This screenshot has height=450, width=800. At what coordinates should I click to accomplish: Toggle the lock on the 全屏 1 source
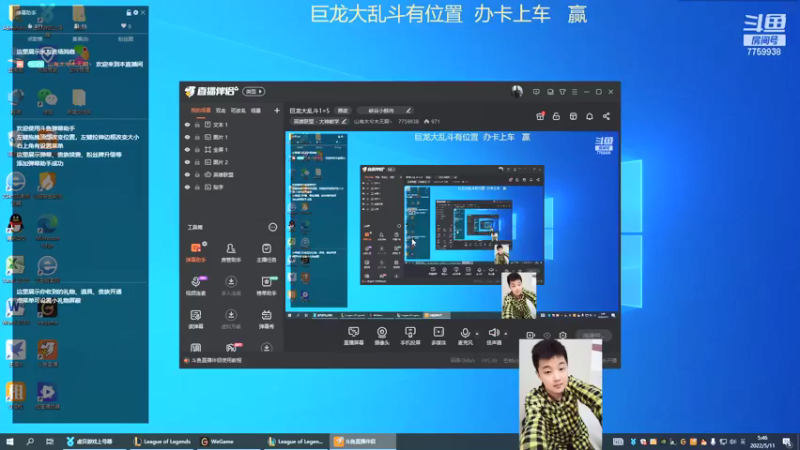197,149
